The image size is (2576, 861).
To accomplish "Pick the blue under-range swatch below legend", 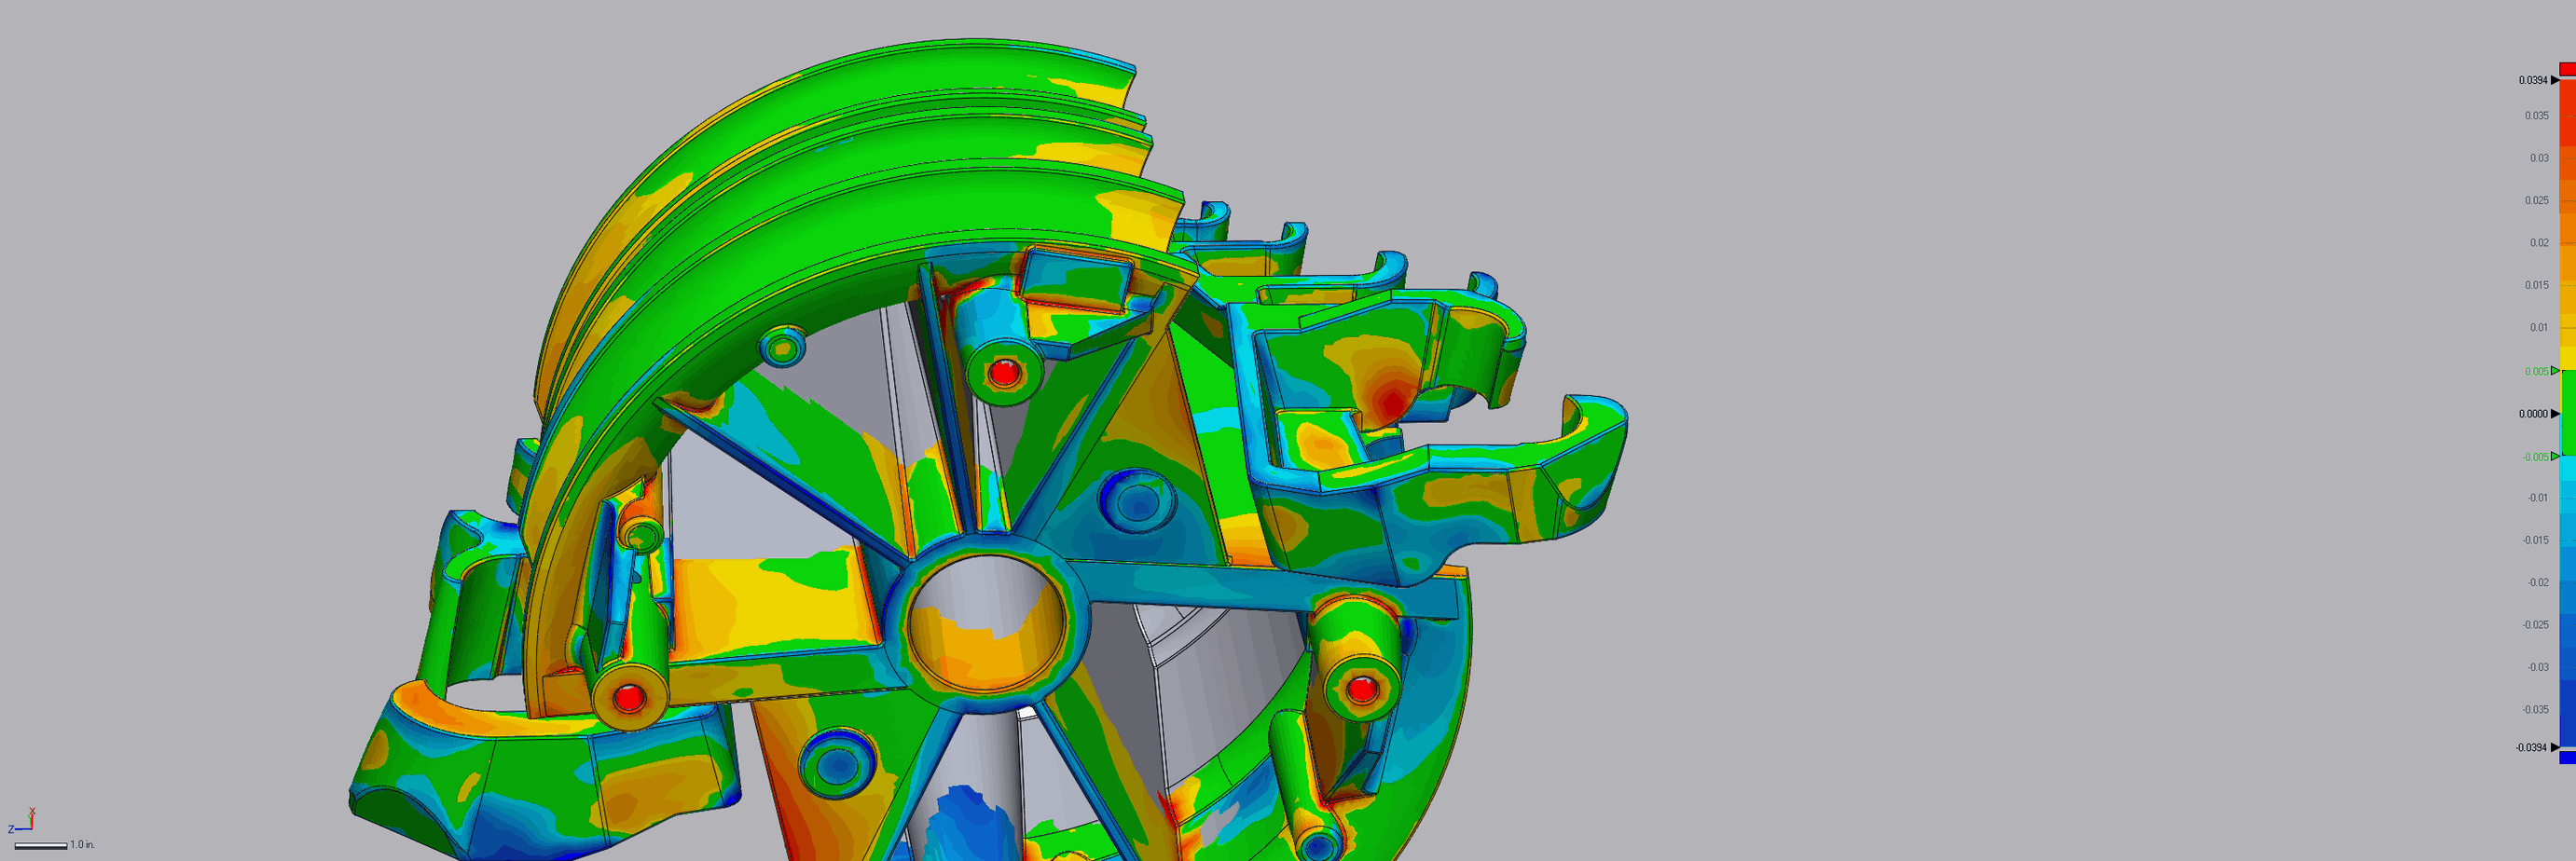I will pyautogui.click(x=2567, y=758).
